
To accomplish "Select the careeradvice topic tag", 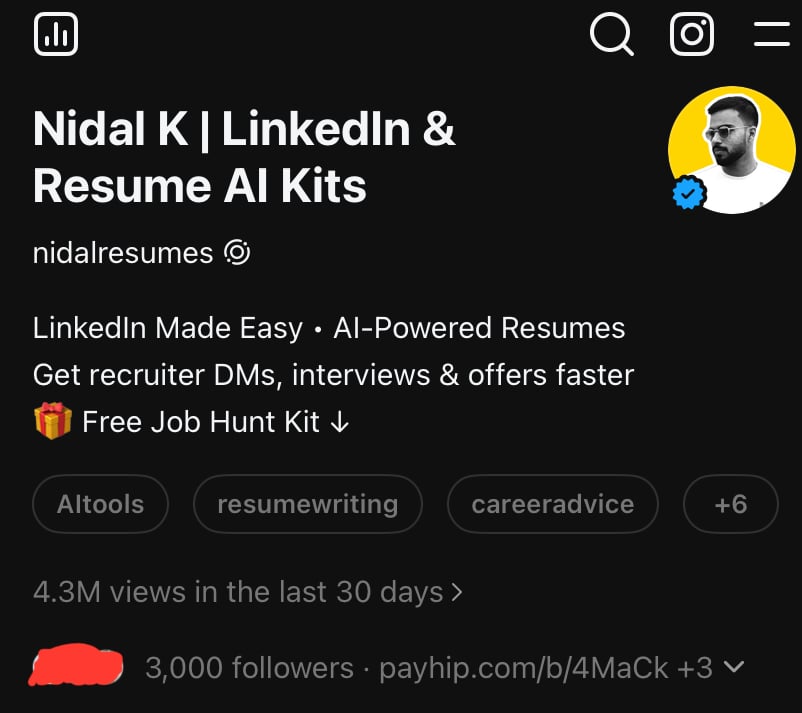I will tap(552, 504).
